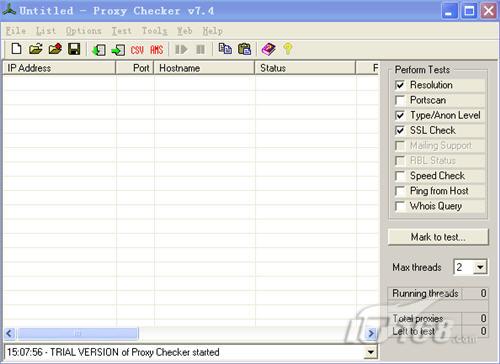500x364 pixels.
Task: Sort by Hostname column header
Action: pyautogui.click(x=204, y=68)
